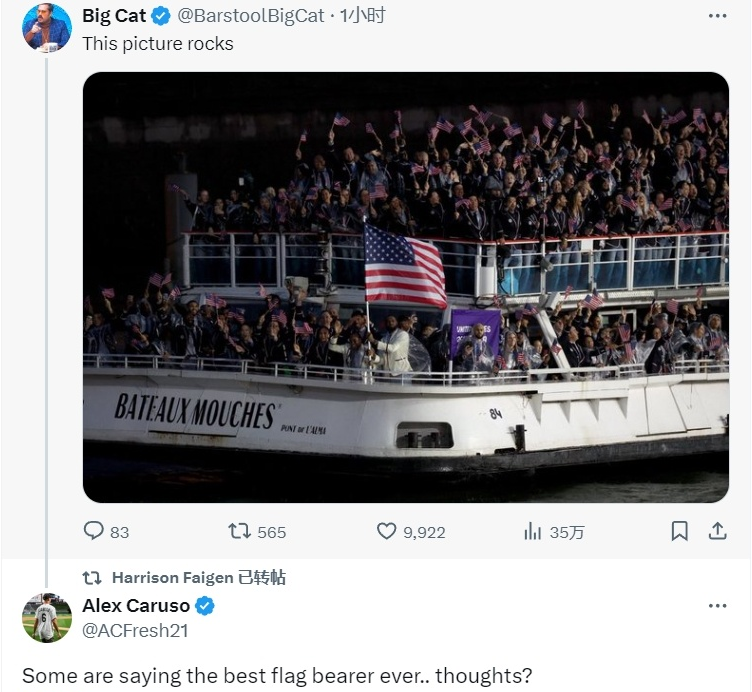752x692 pixels.
Task: Open the @ACFresh21 handle link
Action: click(x=135, y=630)
